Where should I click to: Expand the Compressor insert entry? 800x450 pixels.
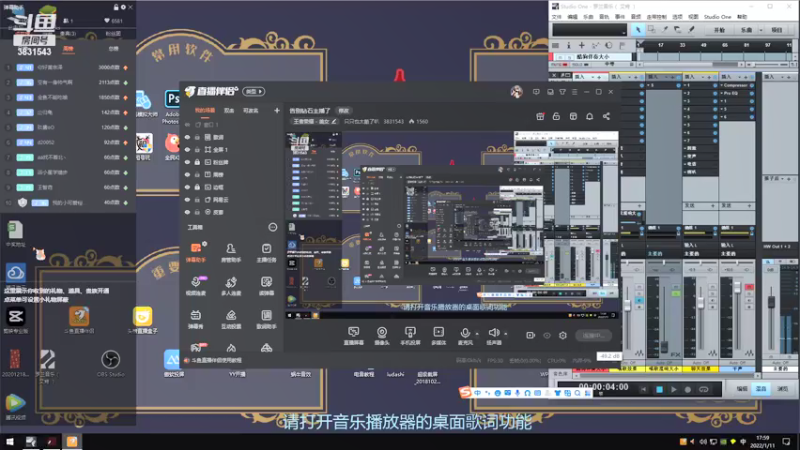[721, 85]
